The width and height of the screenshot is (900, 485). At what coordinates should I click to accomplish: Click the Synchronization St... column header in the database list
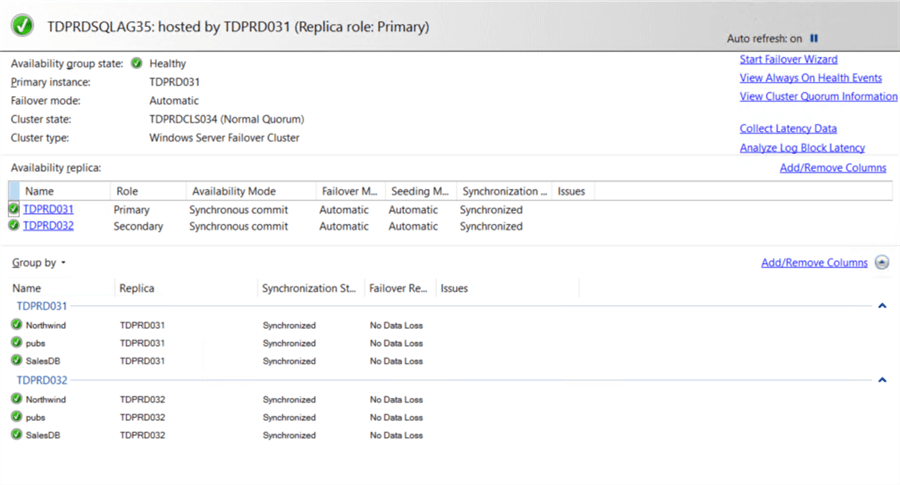[309, 288]
